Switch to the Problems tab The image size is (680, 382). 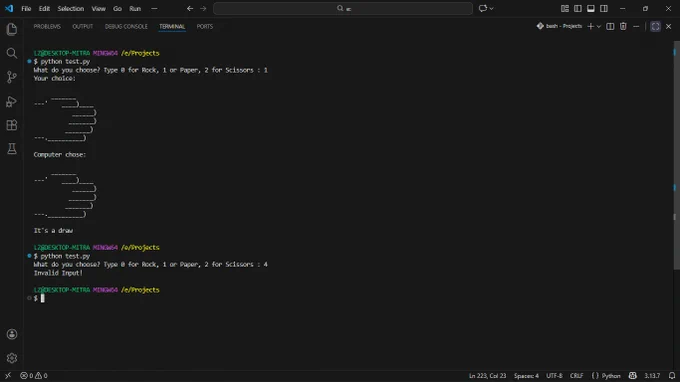coord(47,26)
